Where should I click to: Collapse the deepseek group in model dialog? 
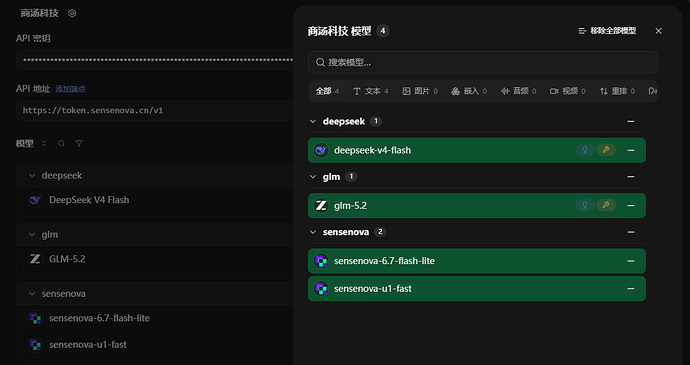tap(313, 121)
